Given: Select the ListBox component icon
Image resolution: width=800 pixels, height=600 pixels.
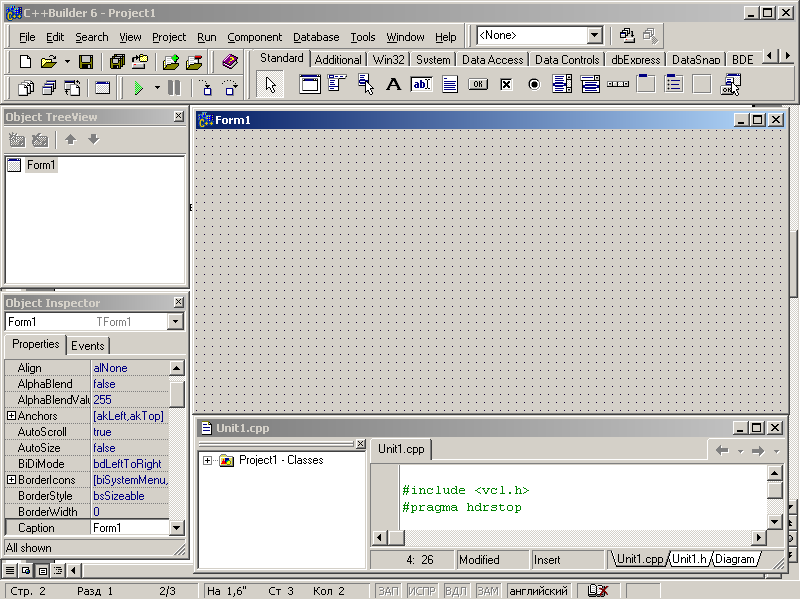Looking at the screenshot, I should tap(562, 84).
